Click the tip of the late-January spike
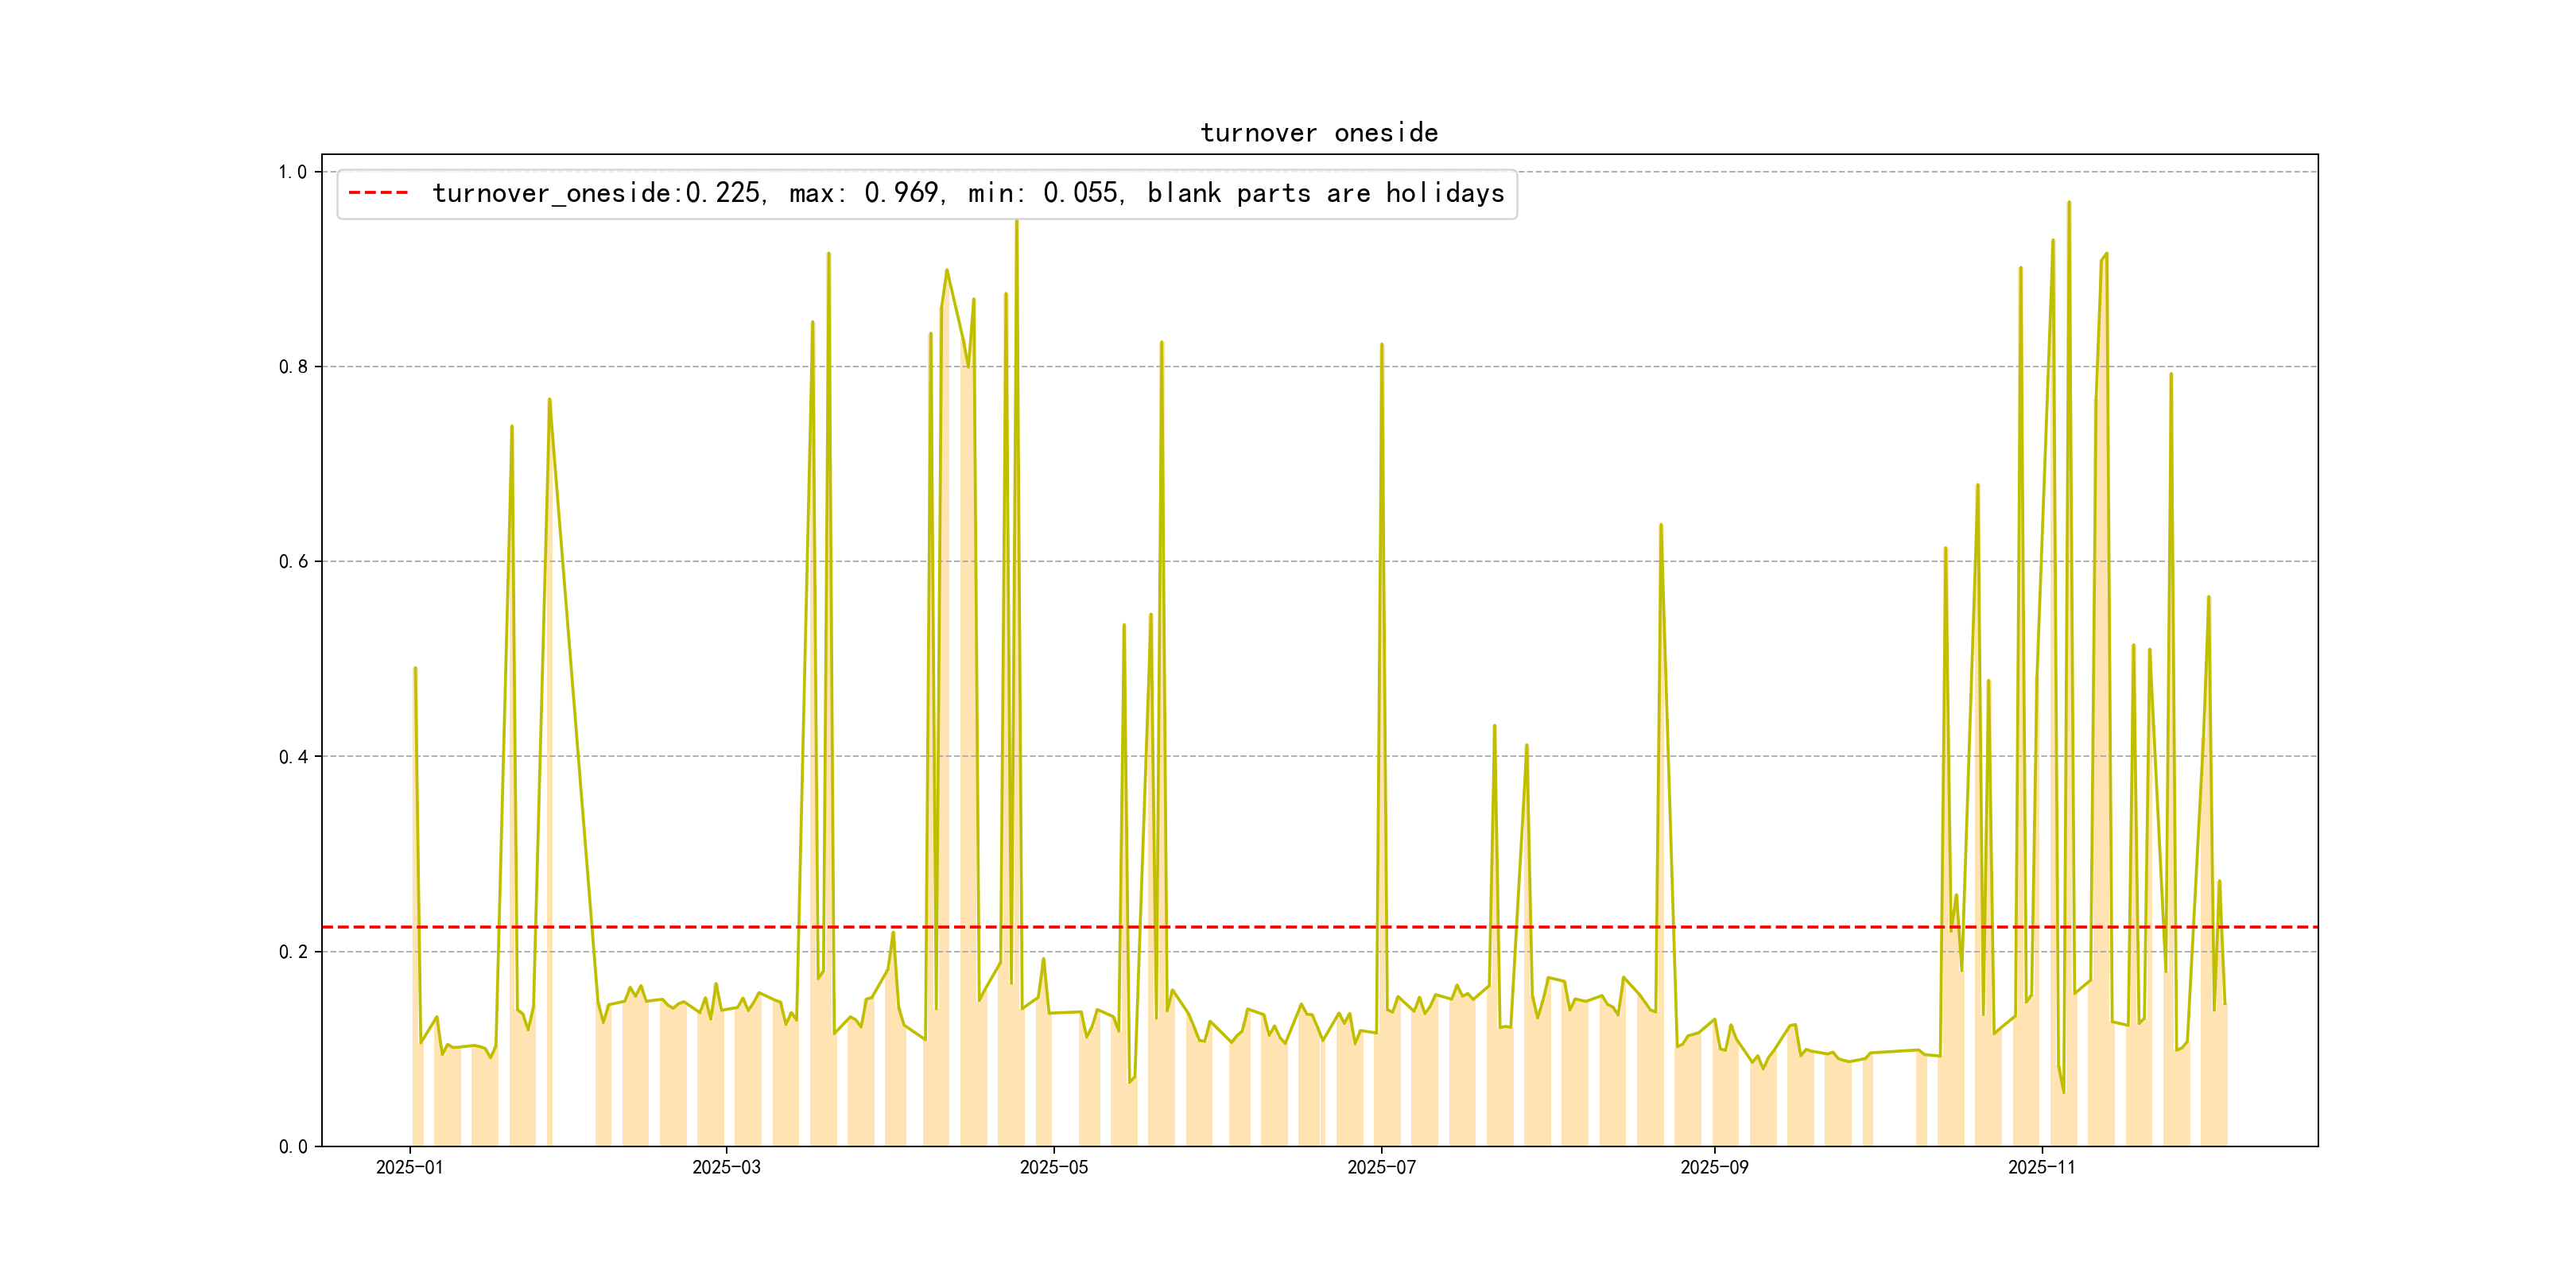The image size is (2576, 1288). point(549,400)
